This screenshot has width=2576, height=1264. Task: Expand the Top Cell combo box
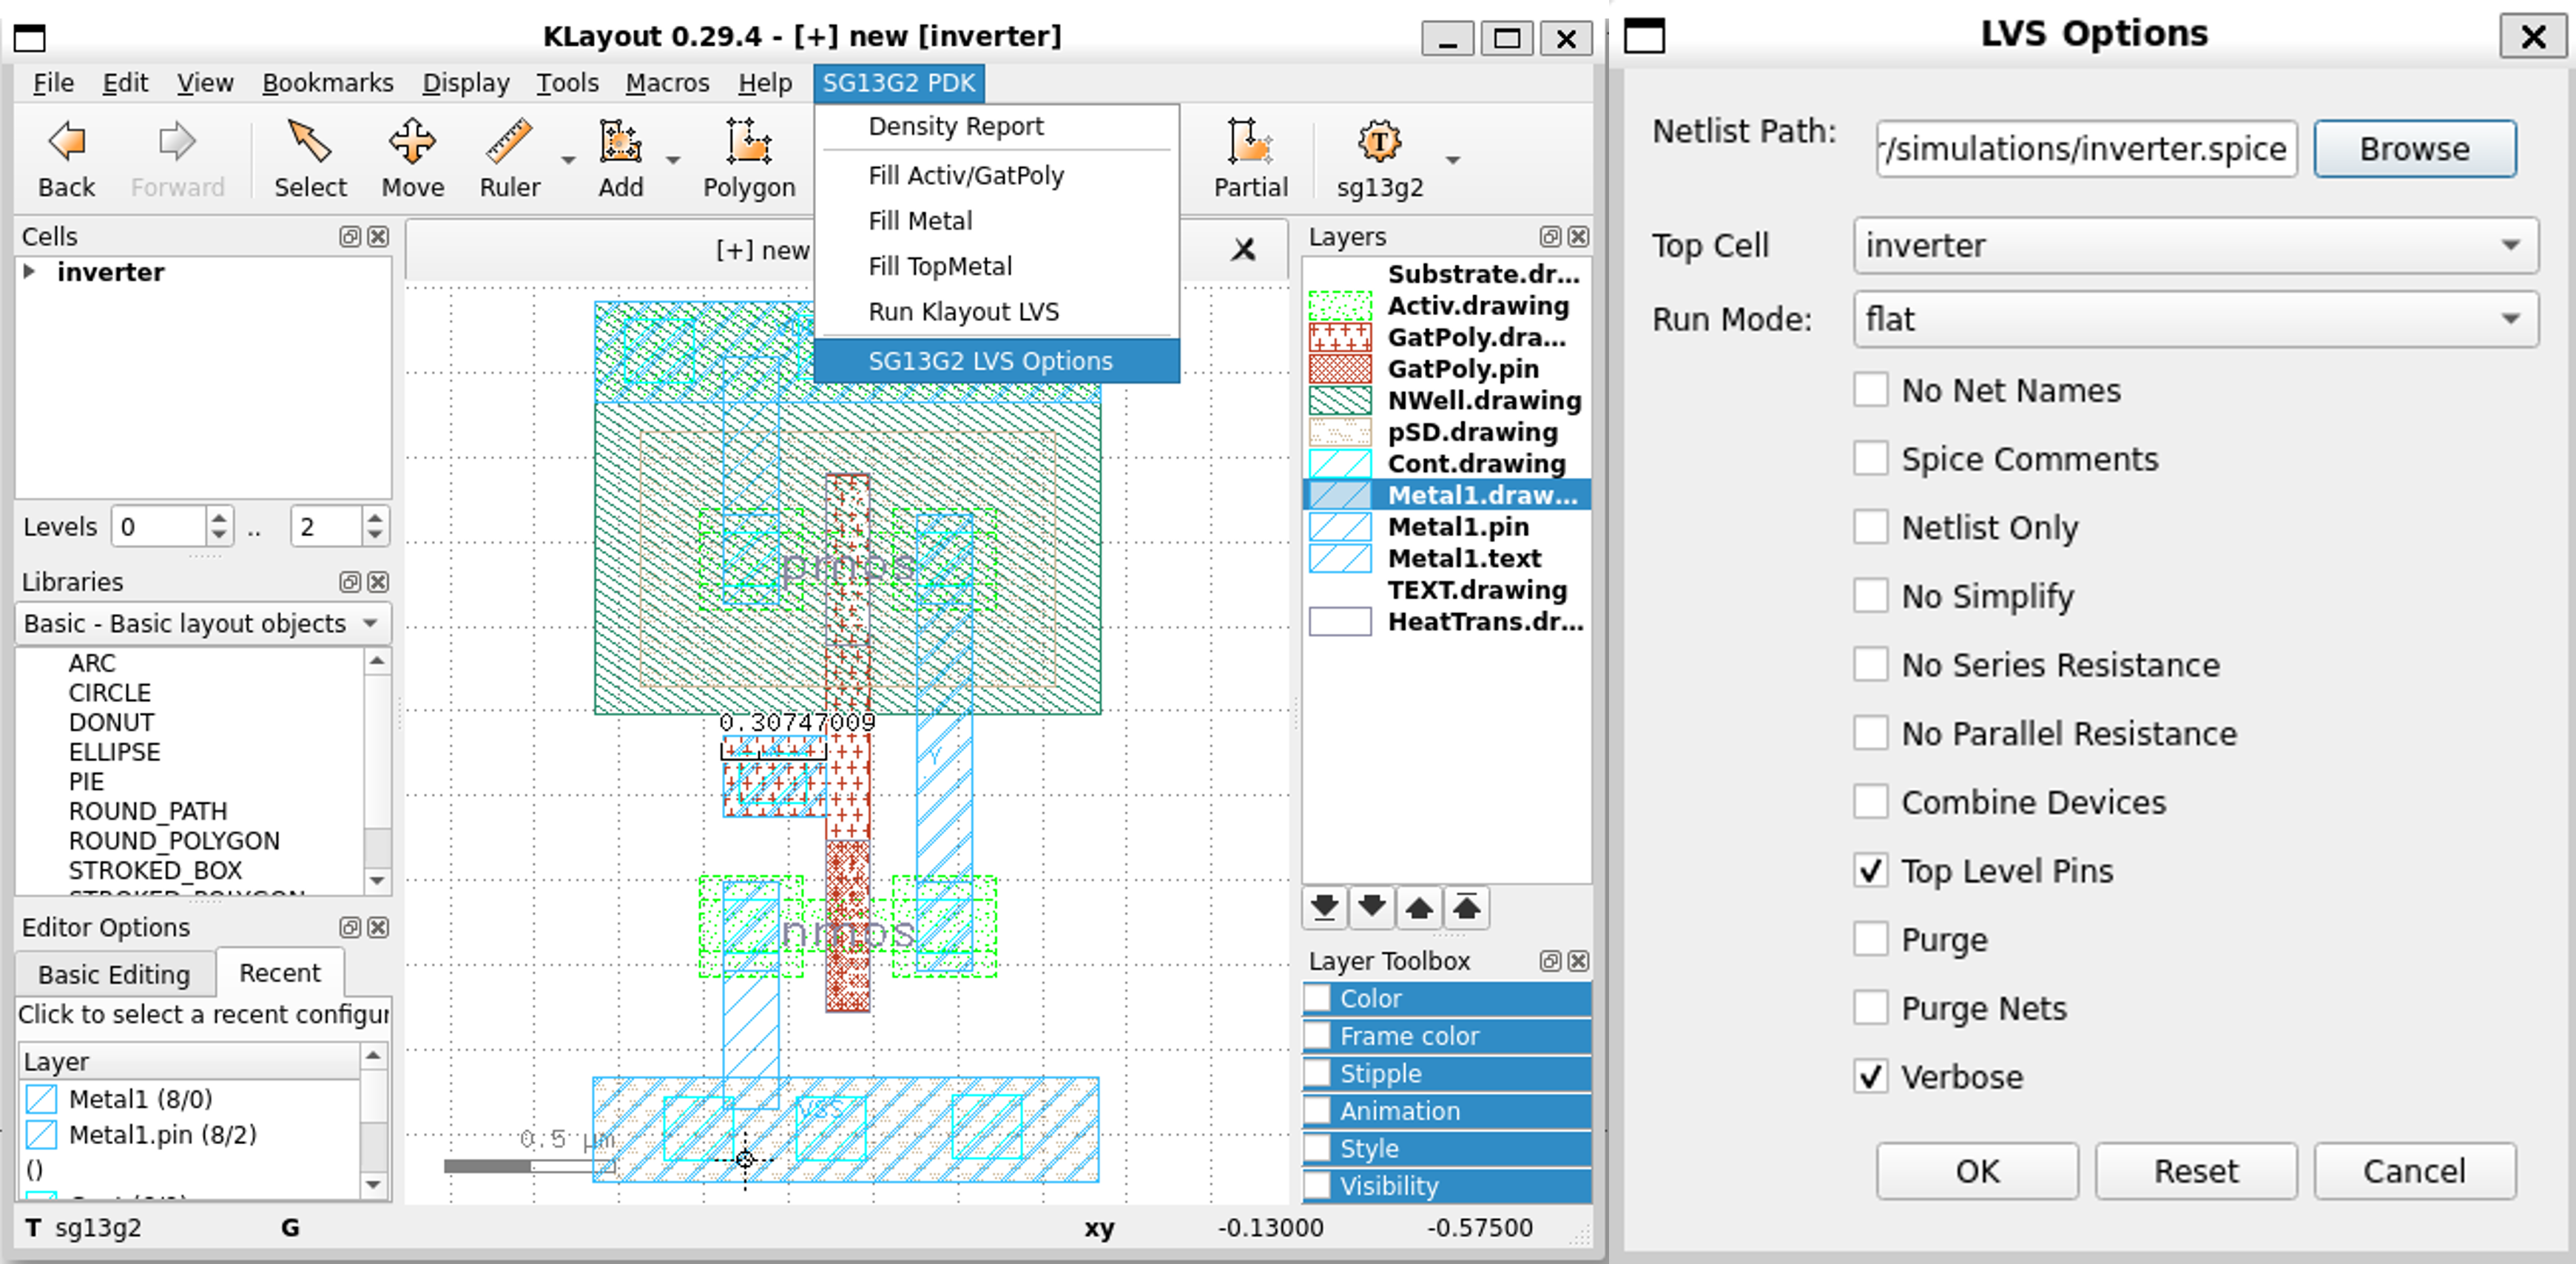click(x=2195, y=246)
